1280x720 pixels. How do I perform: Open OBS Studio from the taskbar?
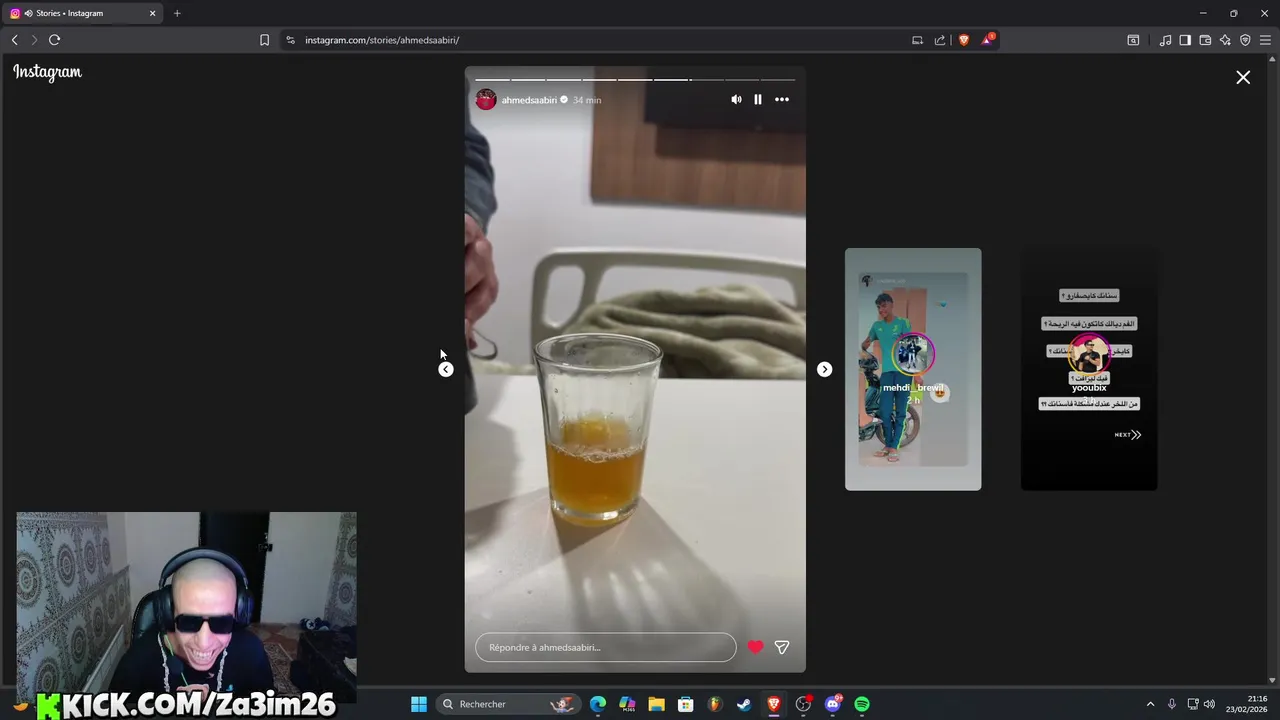coord(803,704)
